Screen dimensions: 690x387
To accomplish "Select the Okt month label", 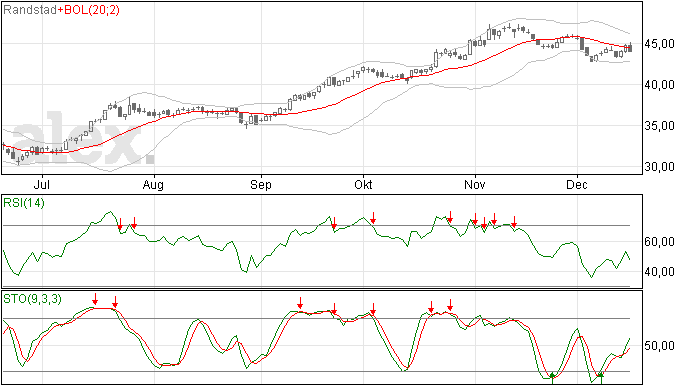I will pyautogui.click(x=363, y=184).
